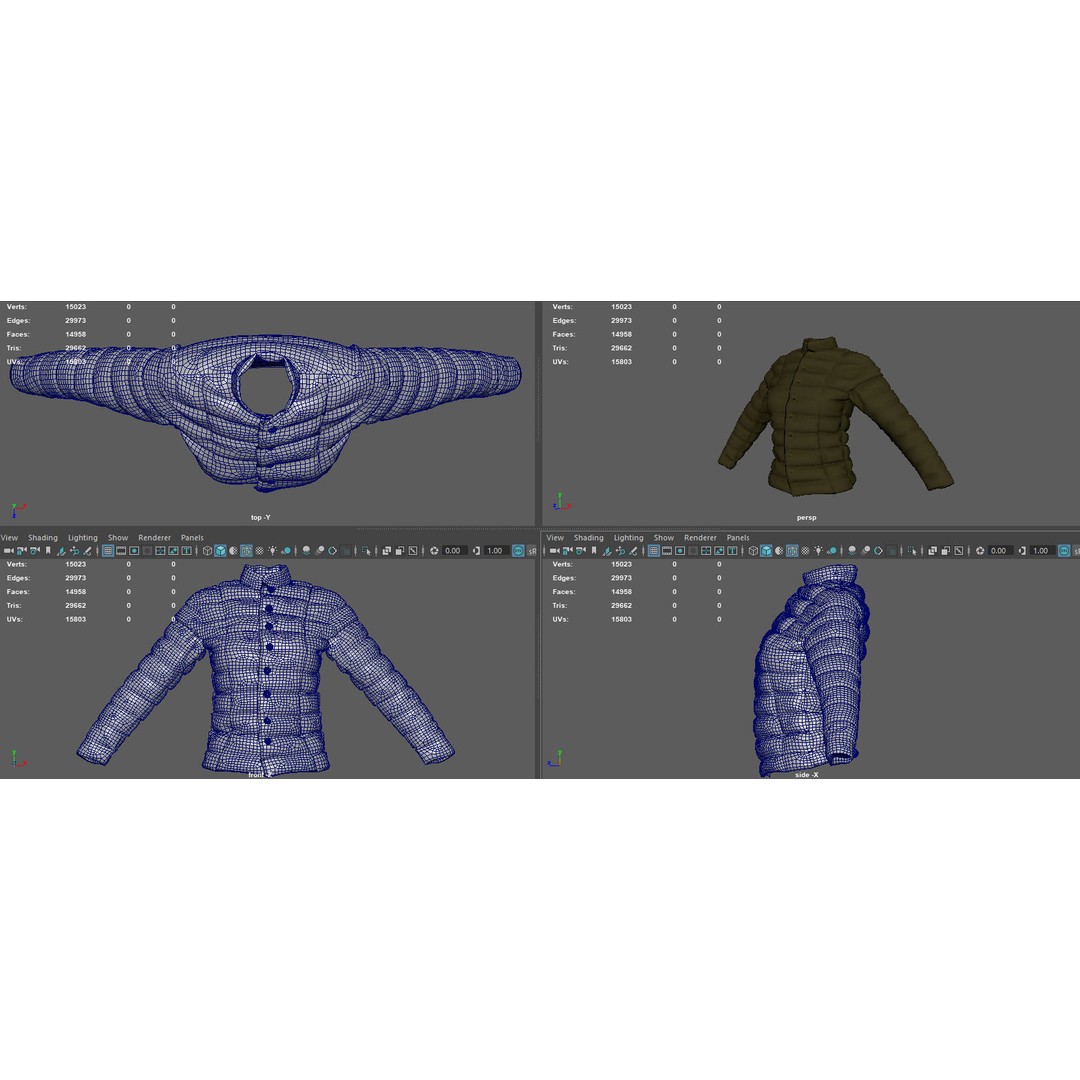The width and height of the screenshot is (1080, 1080).
Task: Open Panels menu in side panel
Action: point(738,537)
